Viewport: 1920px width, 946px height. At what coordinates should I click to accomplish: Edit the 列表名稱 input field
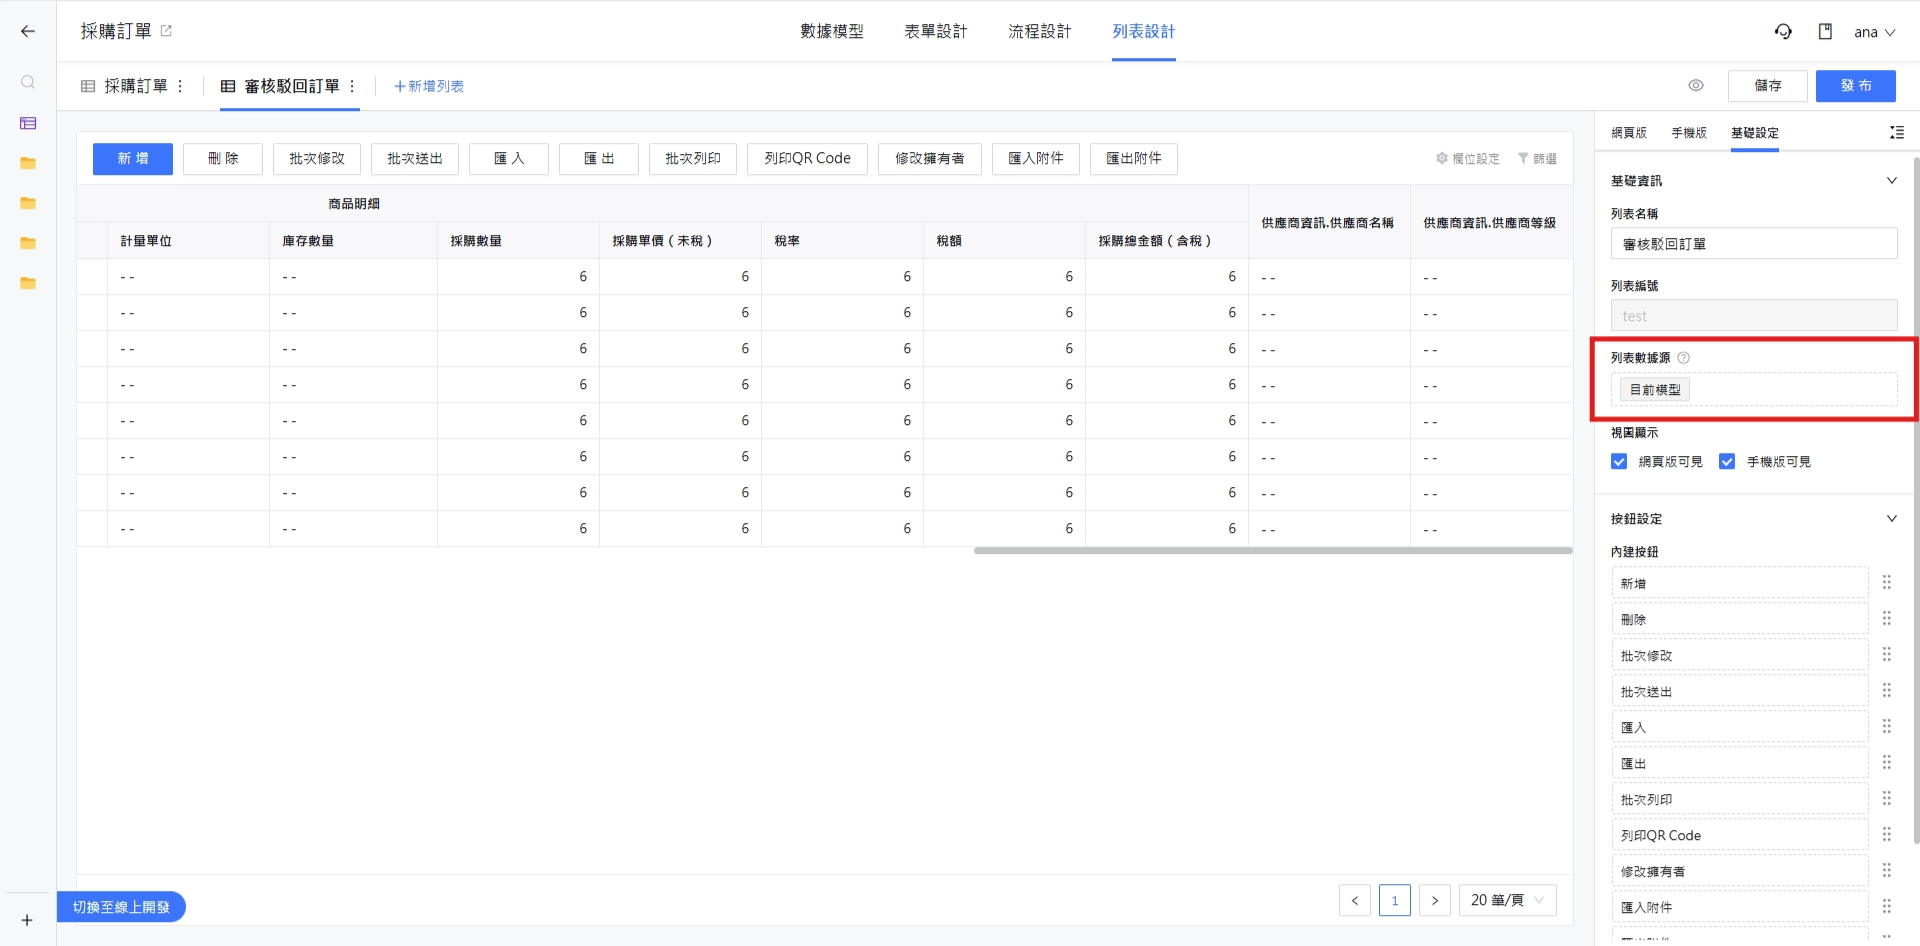point(1754,244)
